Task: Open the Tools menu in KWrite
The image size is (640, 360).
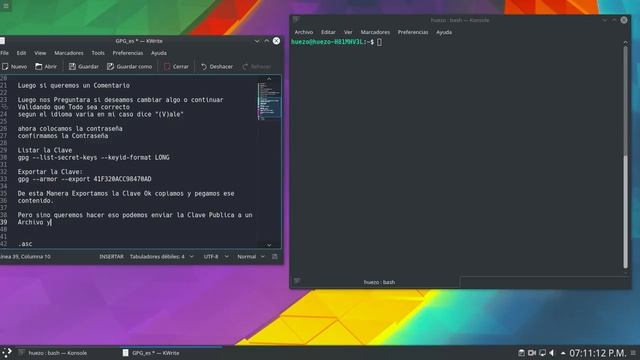Action: (x=98, y=53)
